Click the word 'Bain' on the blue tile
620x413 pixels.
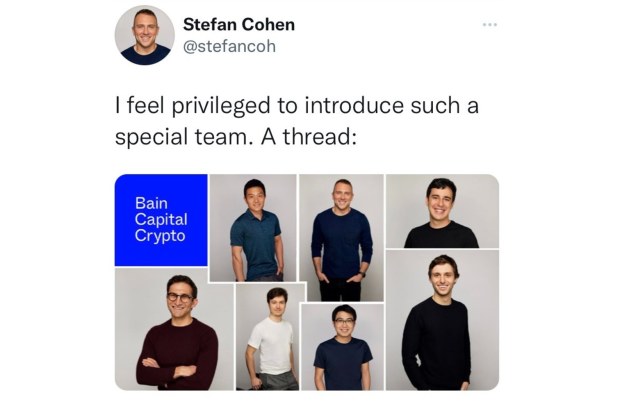(x=151, y=203)
